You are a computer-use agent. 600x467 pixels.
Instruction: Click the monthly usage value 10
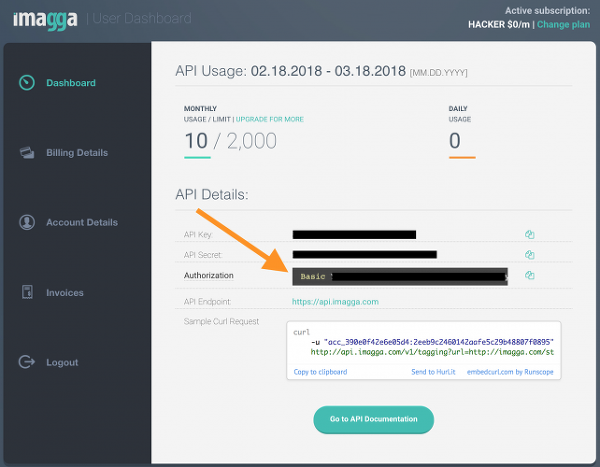[196, 141]
